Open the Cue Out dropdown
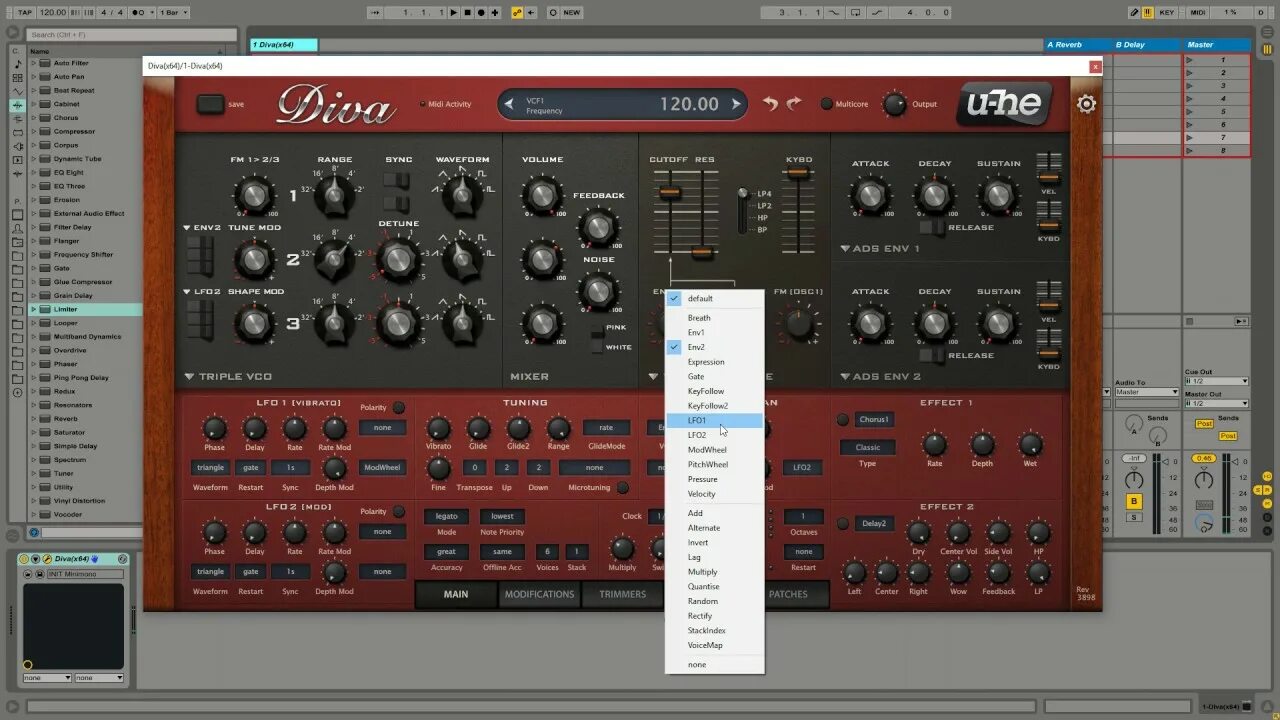This screenshot has width=1280, height=720. click(x=1216, y=381)
